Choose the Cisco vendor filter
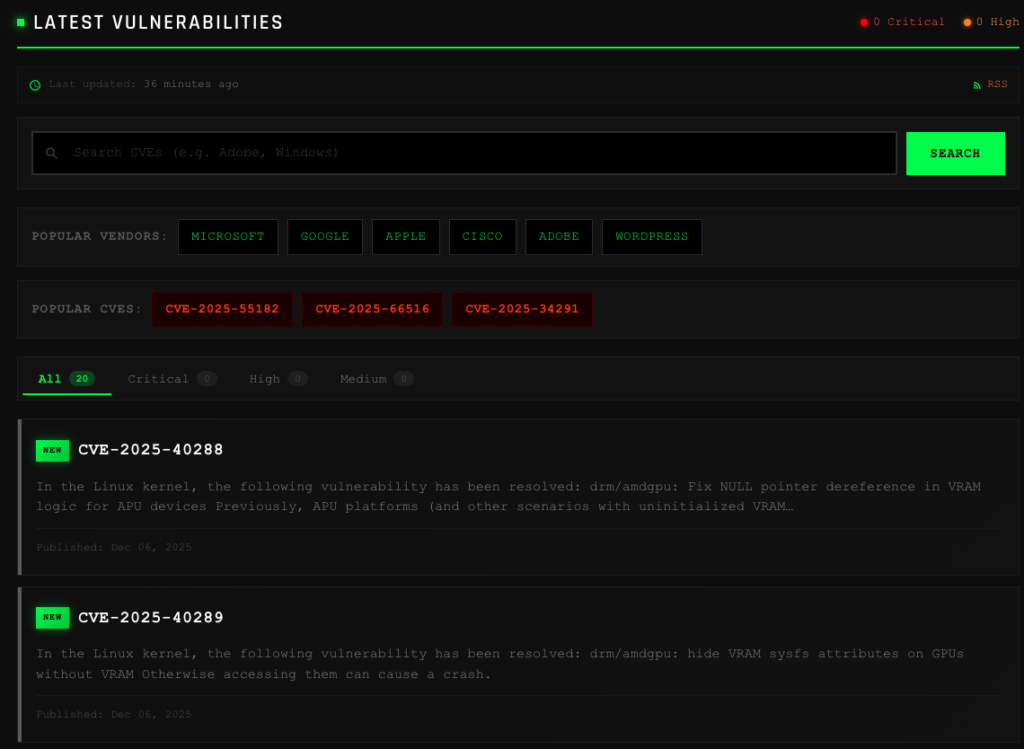Screen dimensions: 1024x749 tap(482, 237)
